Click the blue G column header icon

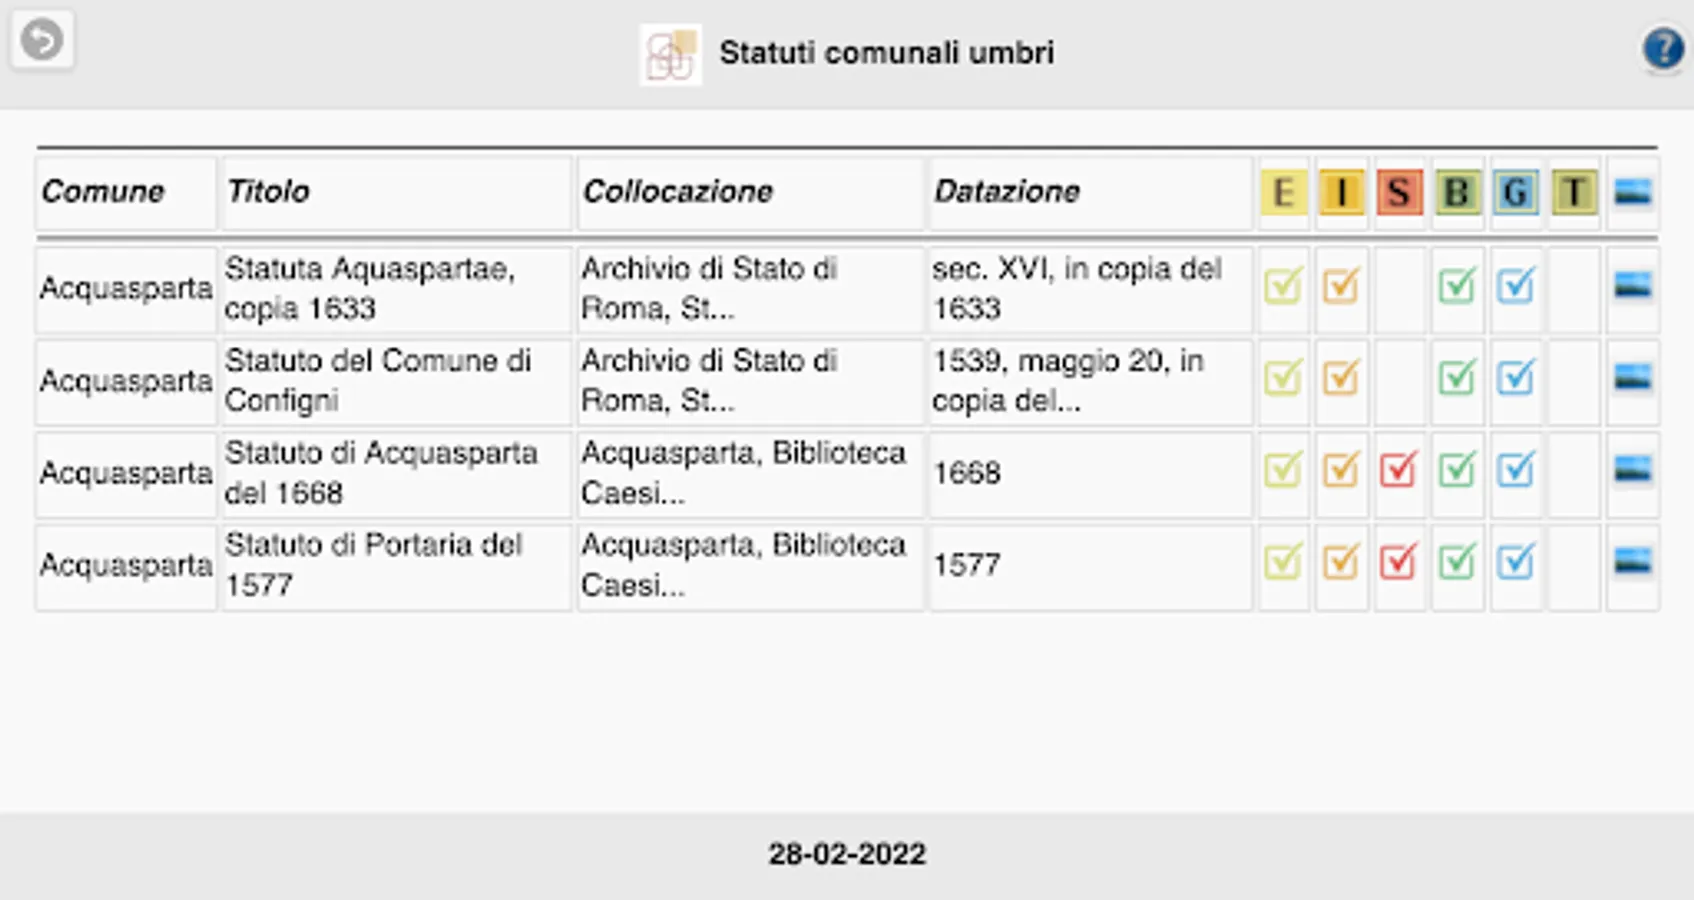click(1515, 192)
